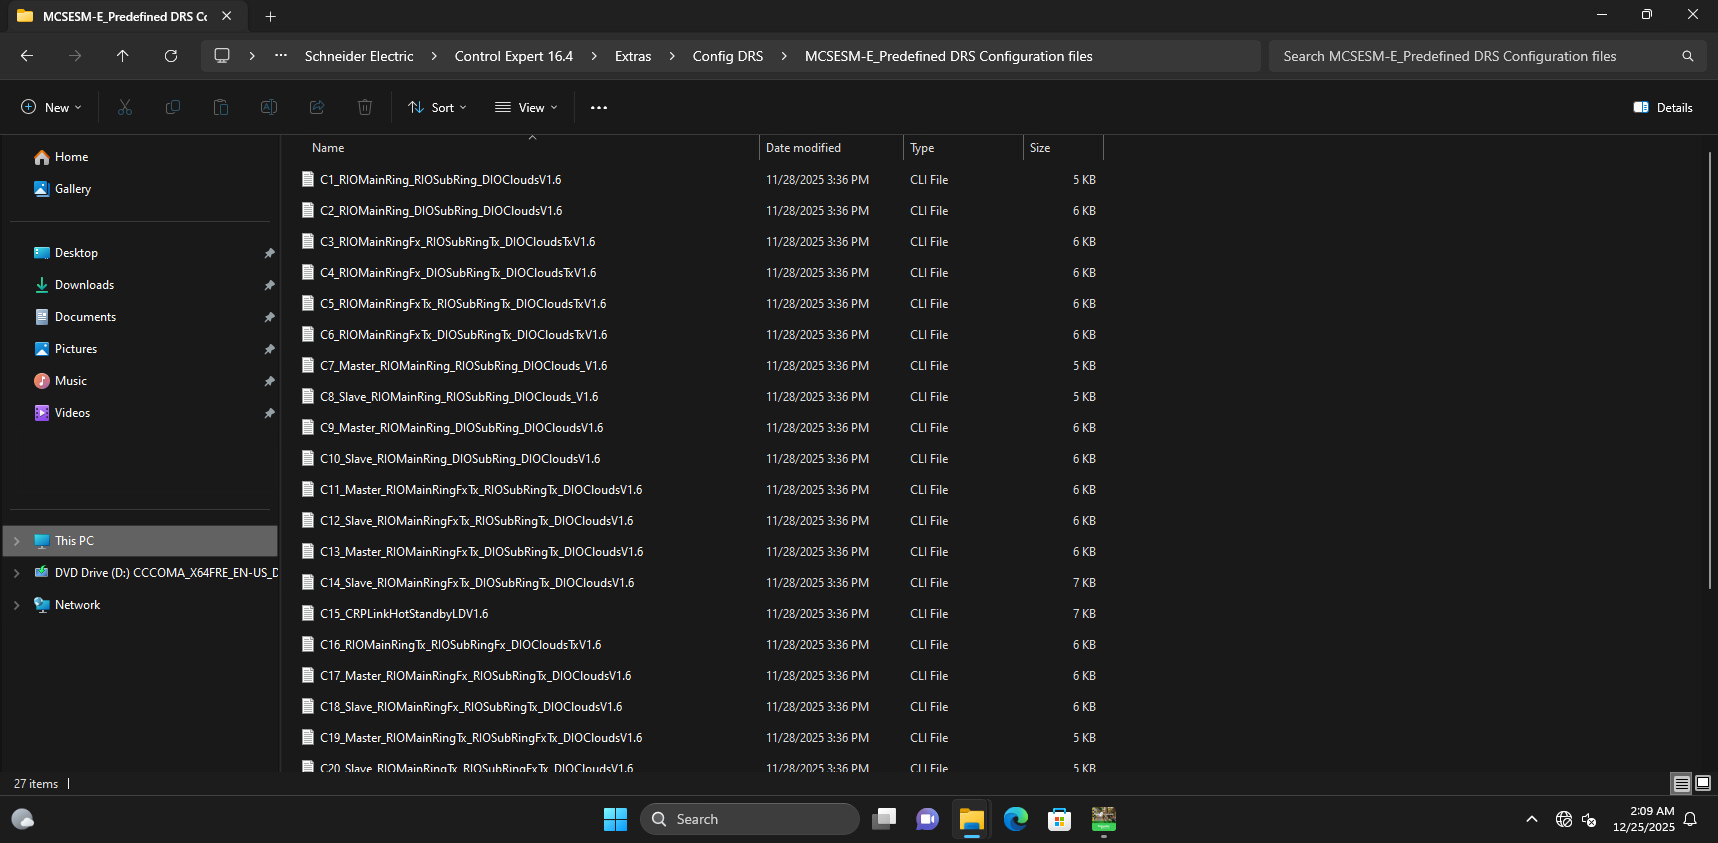Viewport: 1718px width, 843px height.
Task: Click the Delete trash icon
Action: click(365, 107)
